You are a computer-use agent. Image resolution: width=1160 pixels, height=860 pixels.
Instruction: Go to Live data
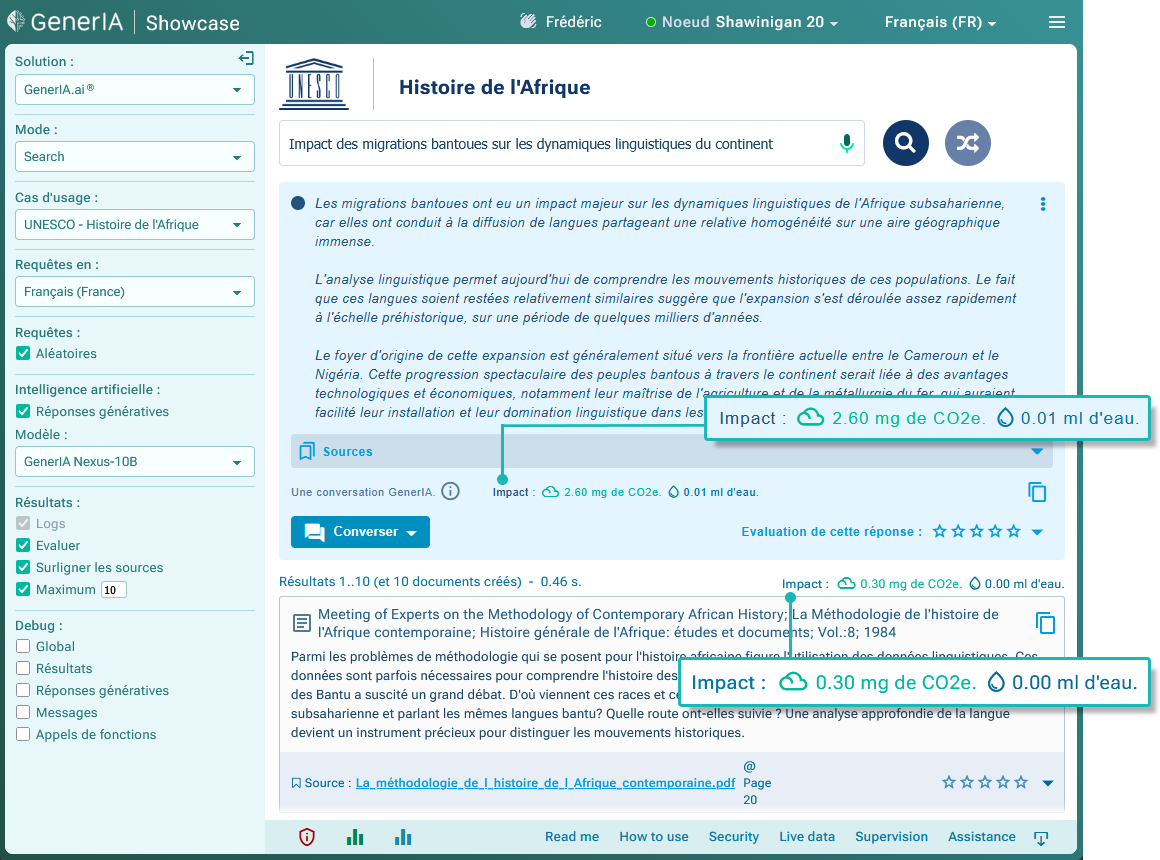coord(807,837)
